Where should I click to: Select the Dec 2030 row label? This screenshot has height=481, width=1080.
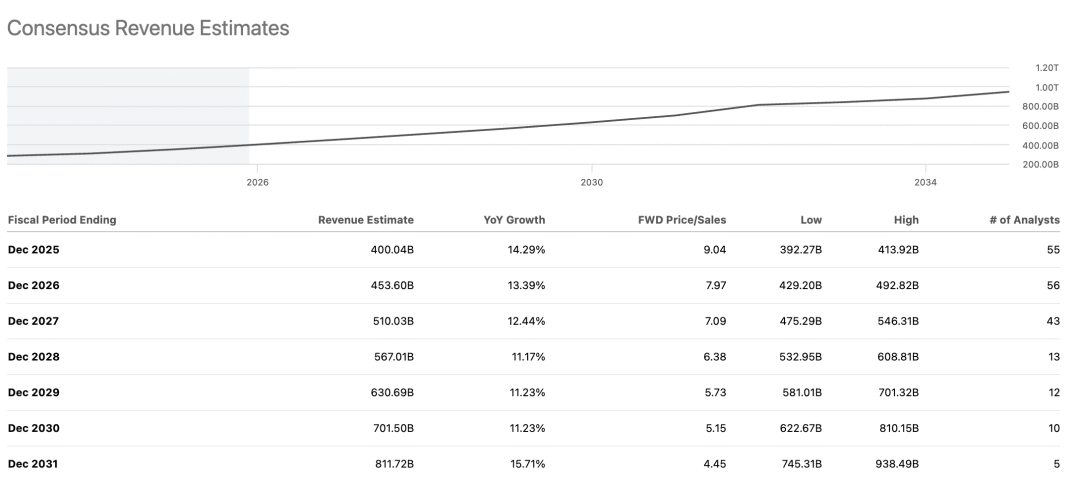[35, 428]
